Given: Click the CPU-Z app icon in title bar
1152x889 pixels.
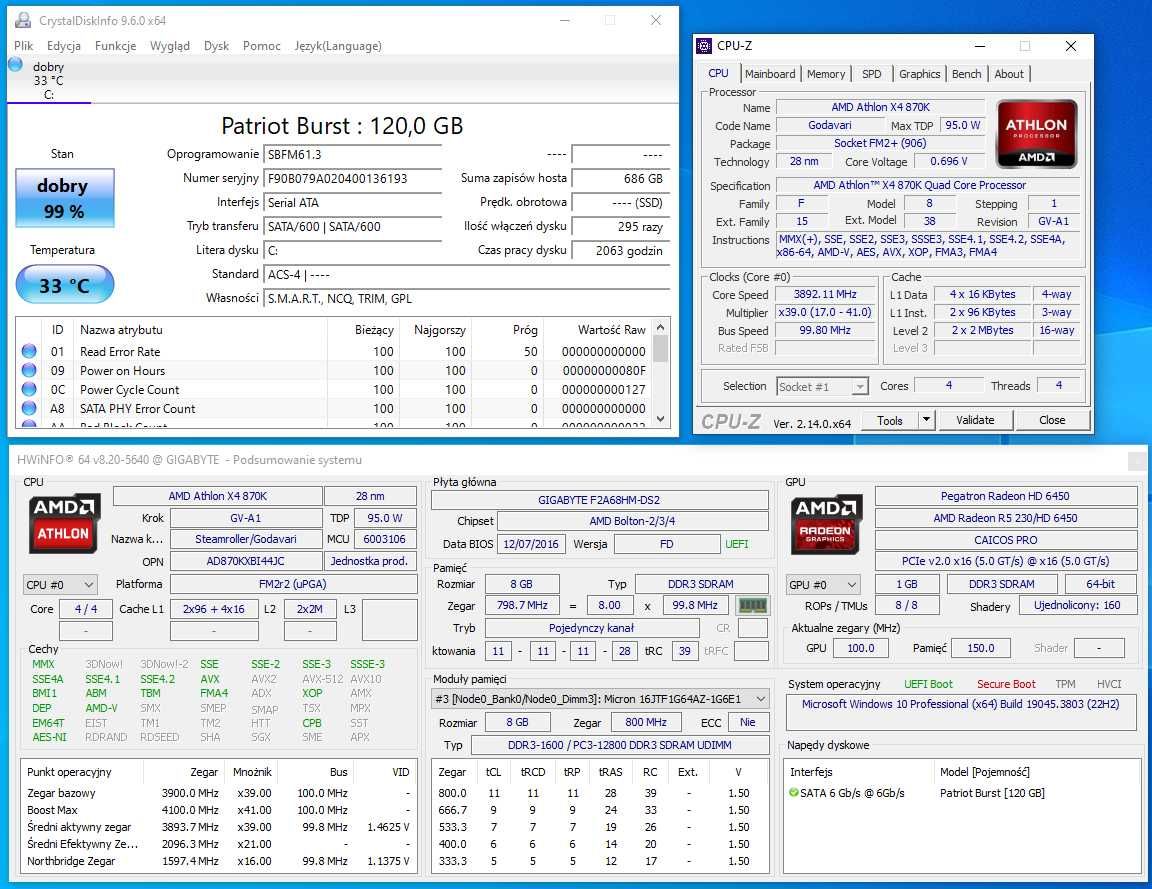Looking at the screenshot, I should [x=704, y=46].
